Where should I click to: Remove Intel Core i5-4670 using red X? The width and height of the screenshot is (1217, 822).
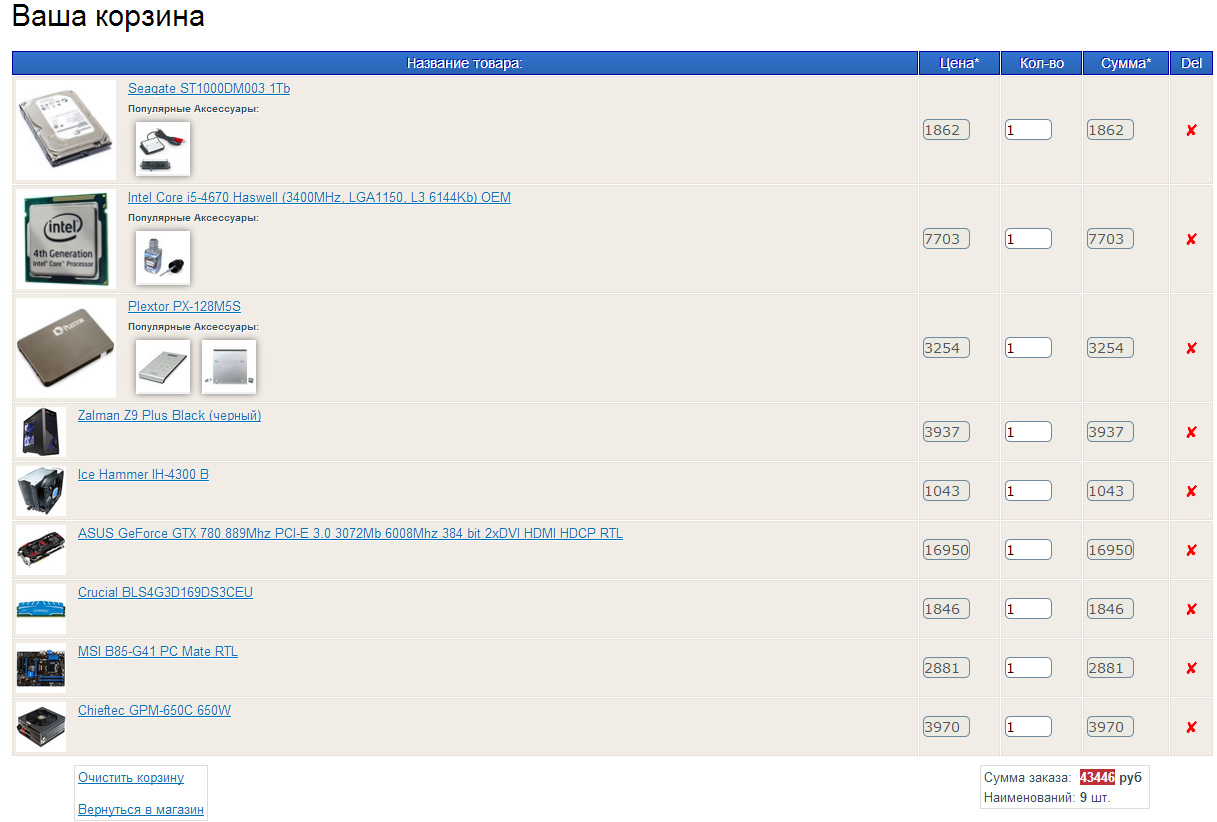click(1191, 239)
